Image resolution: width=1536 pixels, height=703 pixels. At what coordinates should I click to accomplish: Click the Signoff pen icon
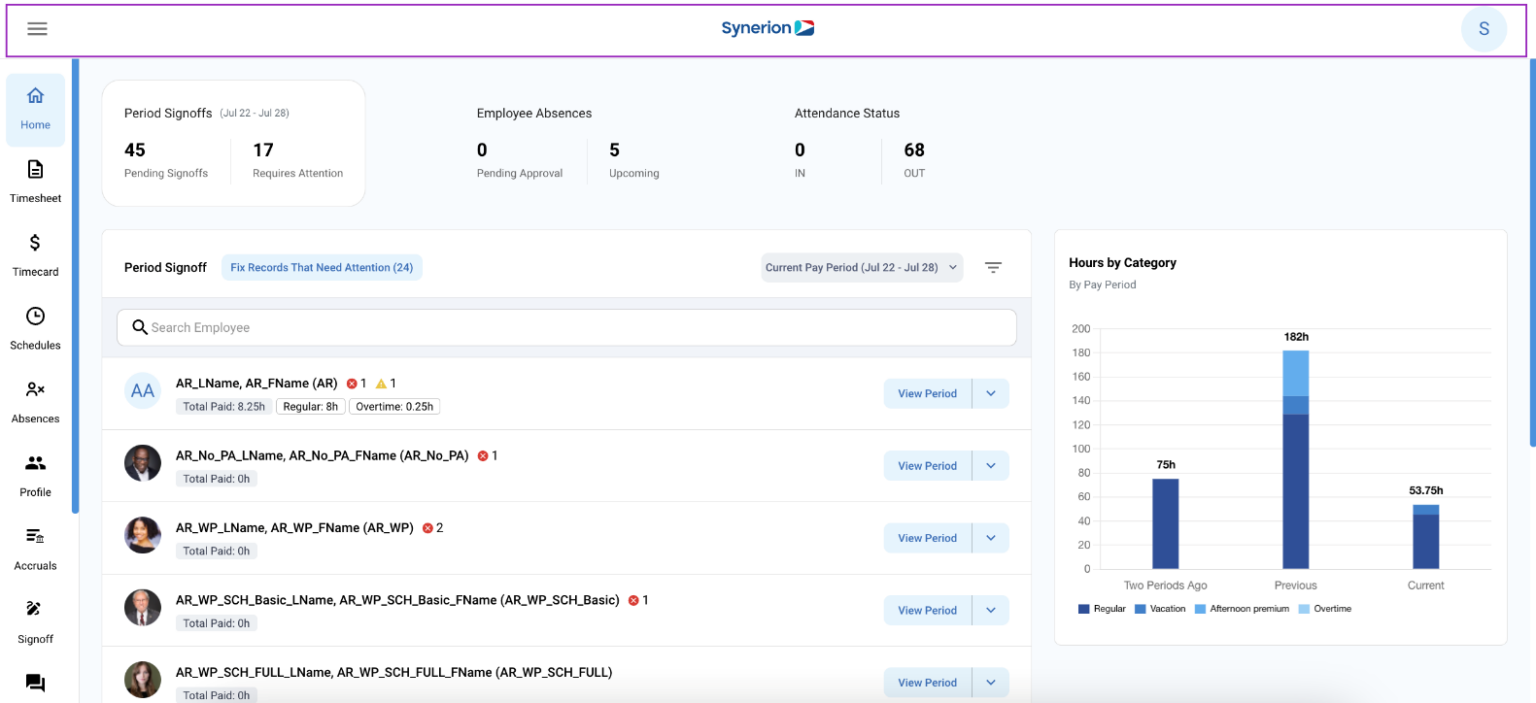[x=35, y=610]
